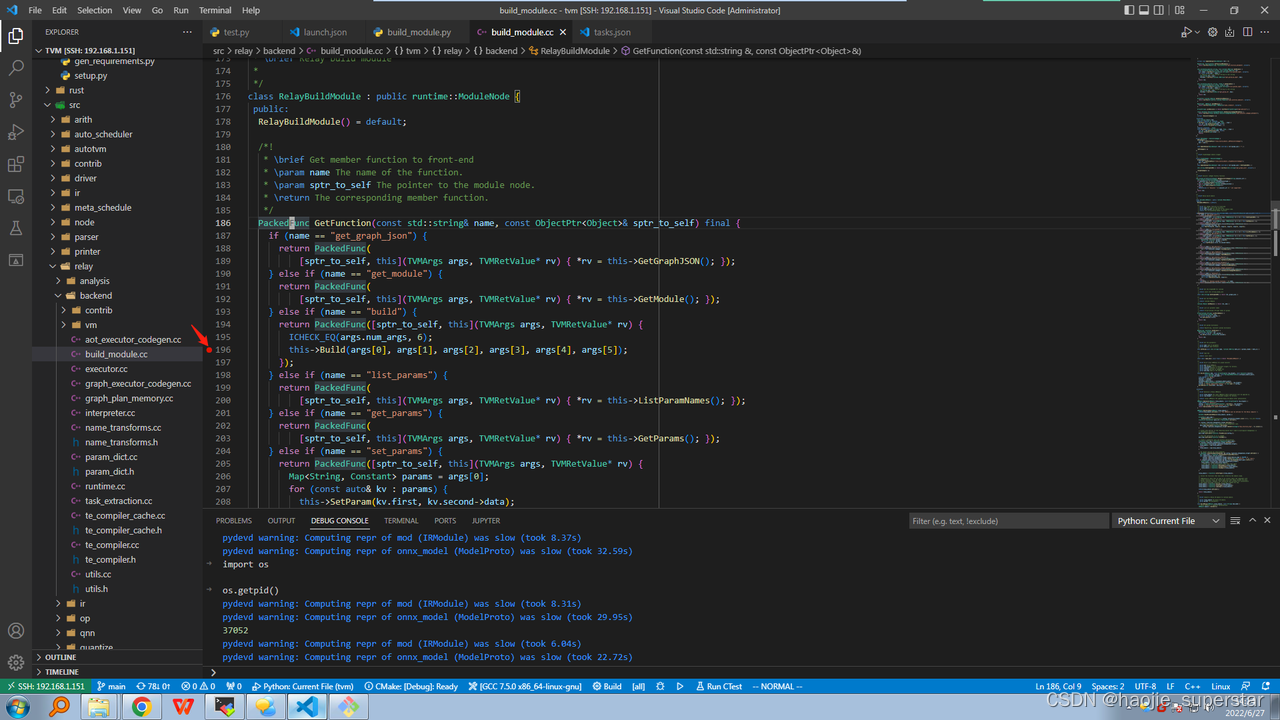Open editor more actions ellipsis
Screen dimensions: 1280x720
point(1263,32)
